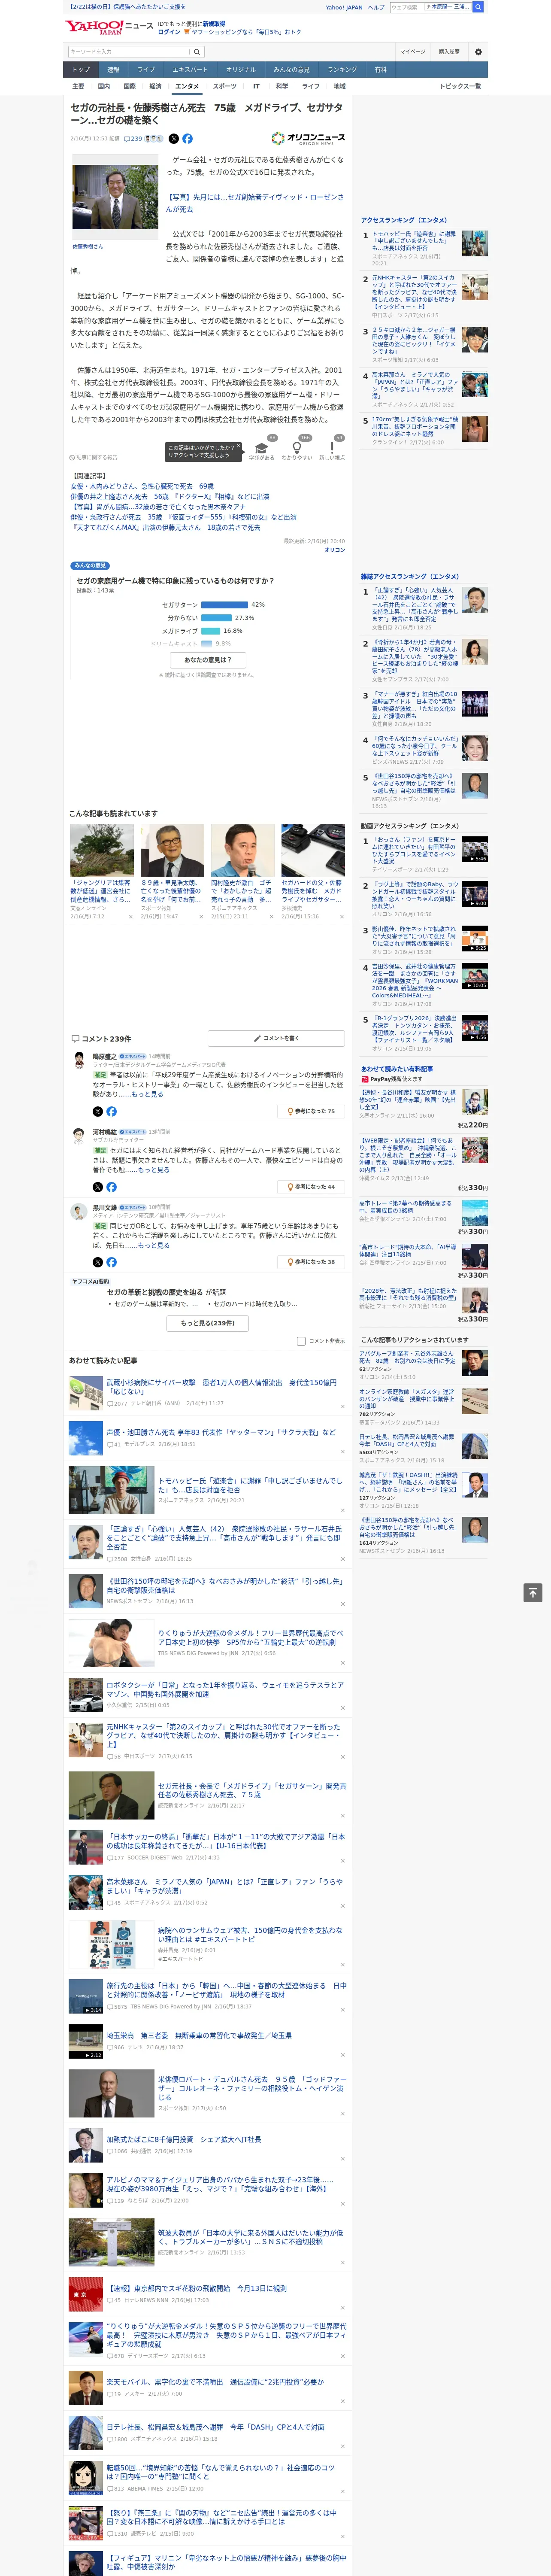Click 河村鳴紘 commenter avatar

tap(78, 1135)
